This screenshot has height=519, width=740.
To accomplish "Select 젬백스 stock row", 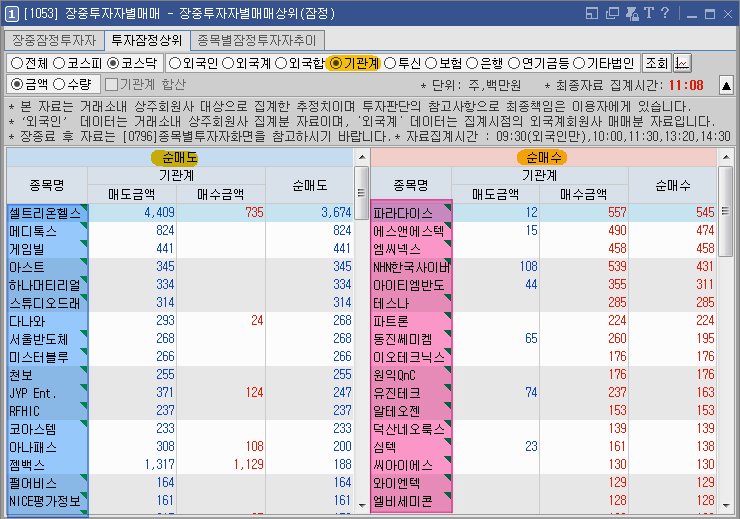I will tap(47, 465).
